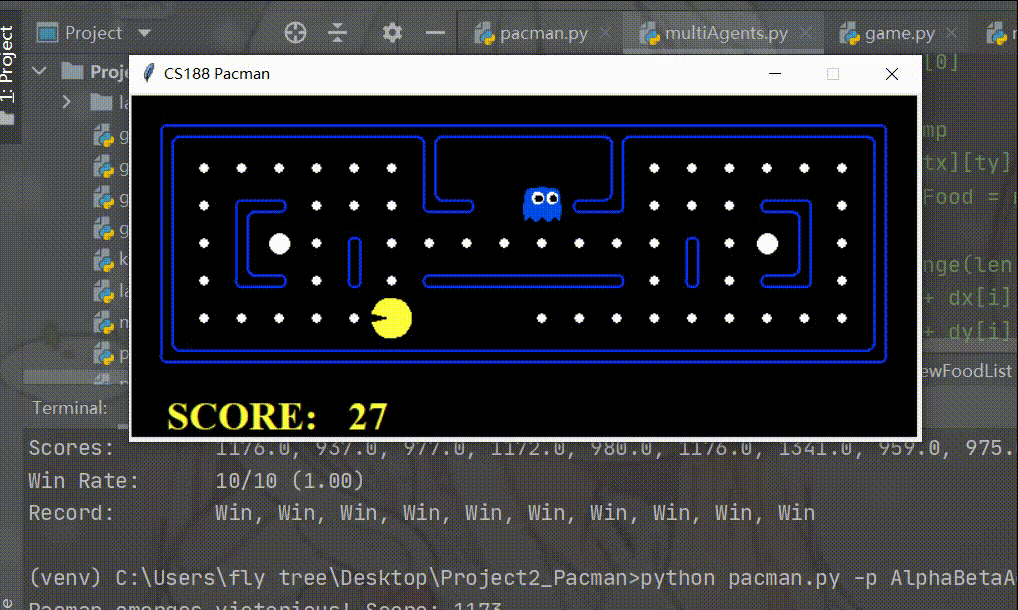Screen dimensions: 1018x610
Task: Click the CS188 Pacman title text
Action: point(217,73)
